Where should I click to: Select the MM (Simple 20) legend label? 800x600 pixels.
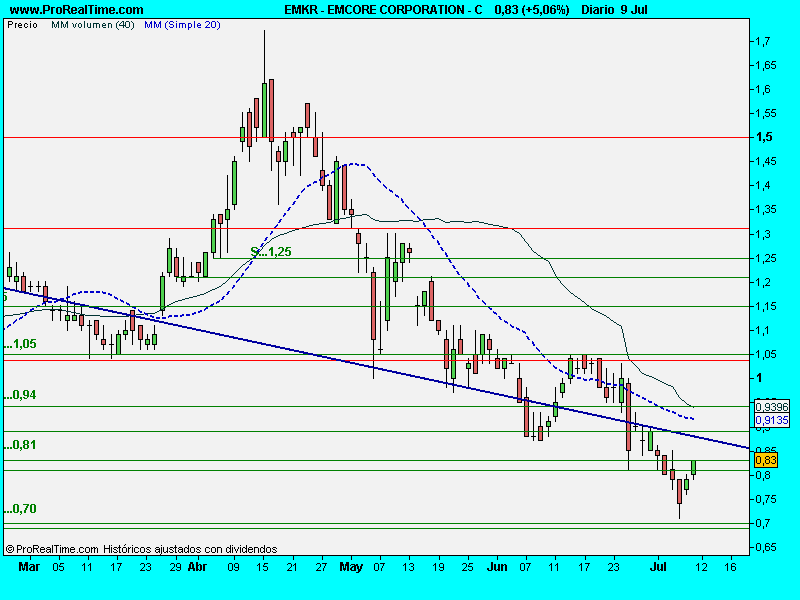pyautogui.click(x=182, y=24)
